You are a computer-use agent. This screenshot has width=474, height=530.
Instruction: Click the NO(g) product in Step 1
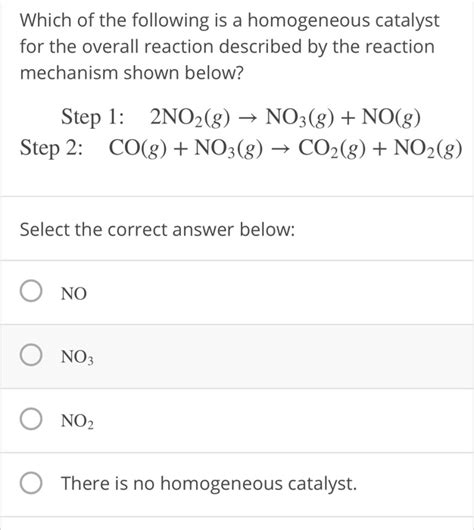[x=391, y=118]
